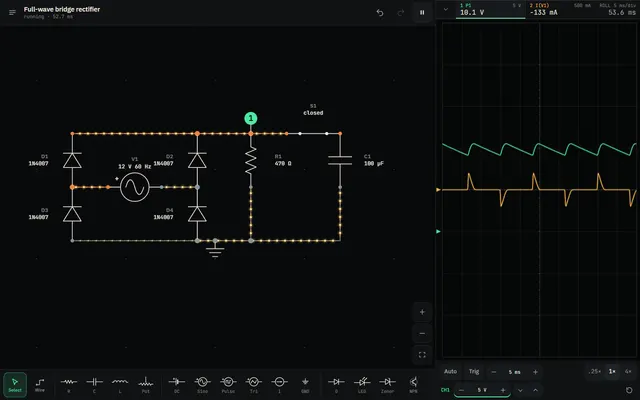Pick the Pulse source component

click(228, 384)
